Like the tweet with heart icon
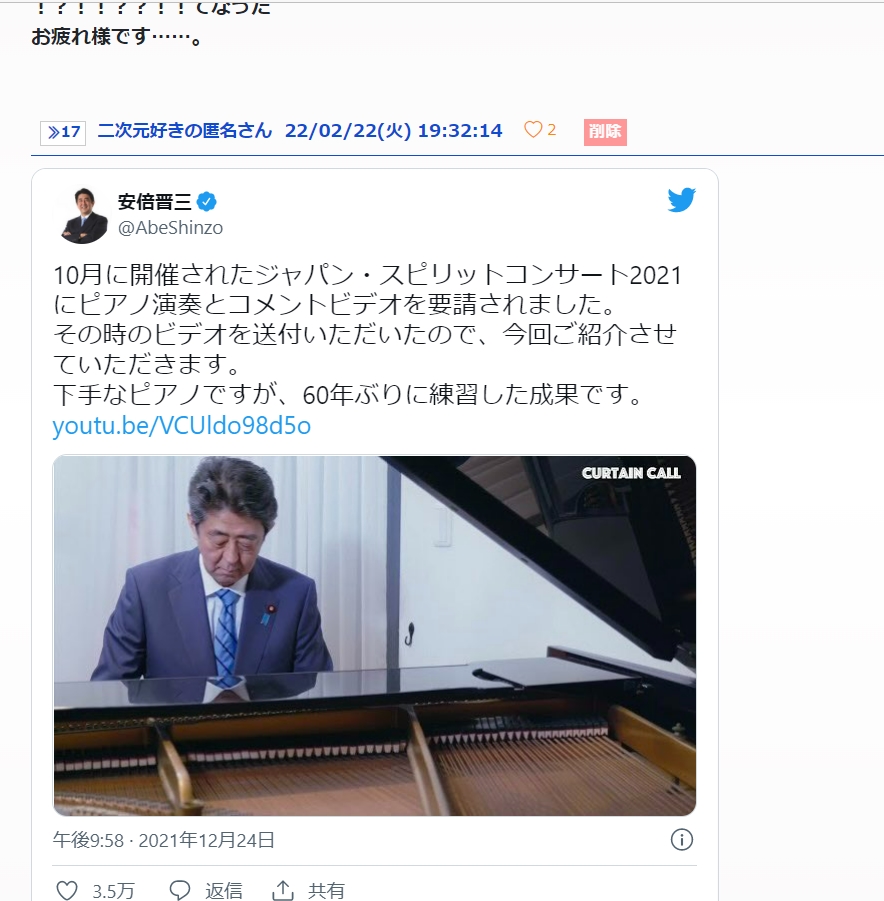884x901 pixels. [67, 890]
